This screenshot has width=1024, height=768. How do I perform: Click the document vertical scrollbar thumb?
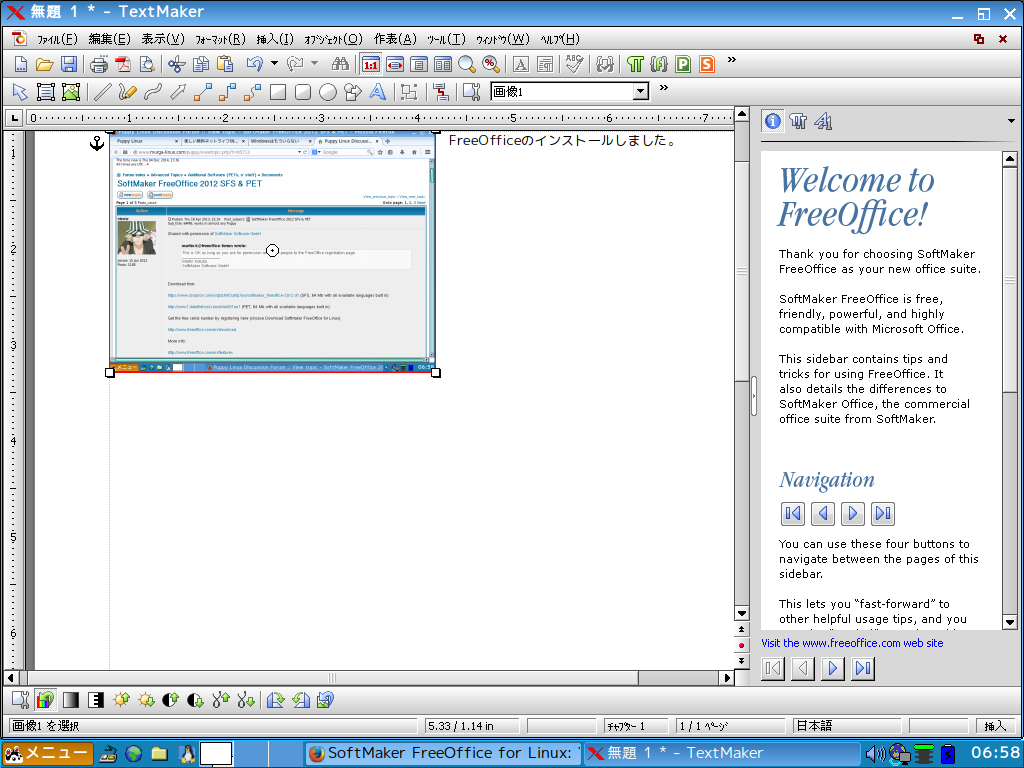742,271
